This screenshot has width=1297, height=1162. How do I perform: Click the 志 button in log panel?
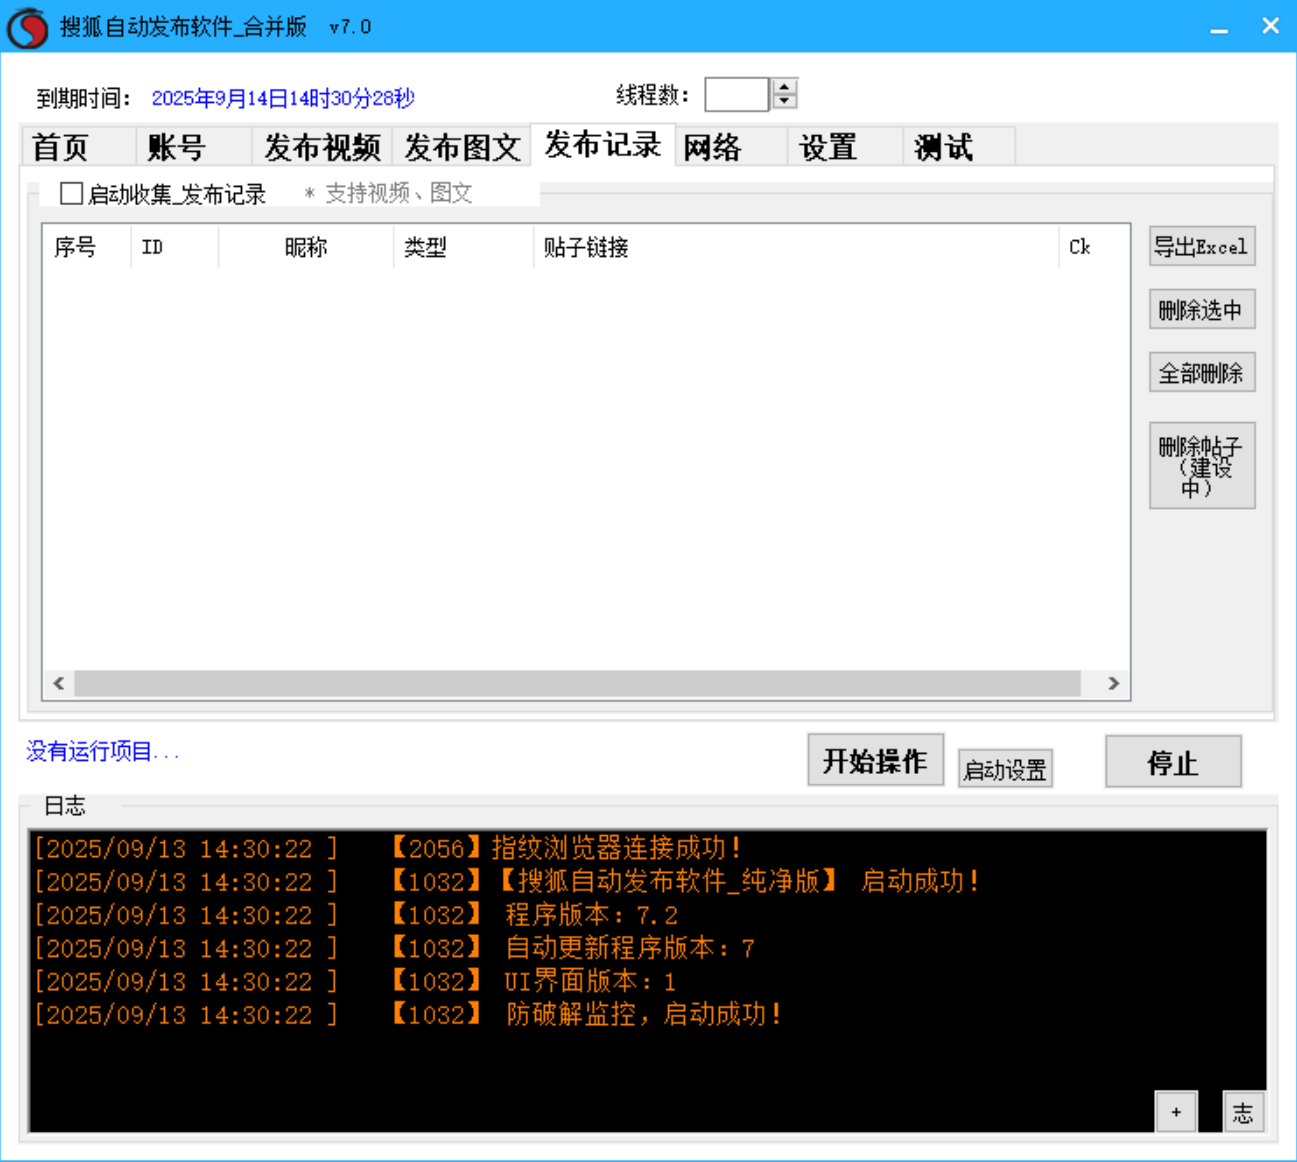[x=1243, y=1112]
